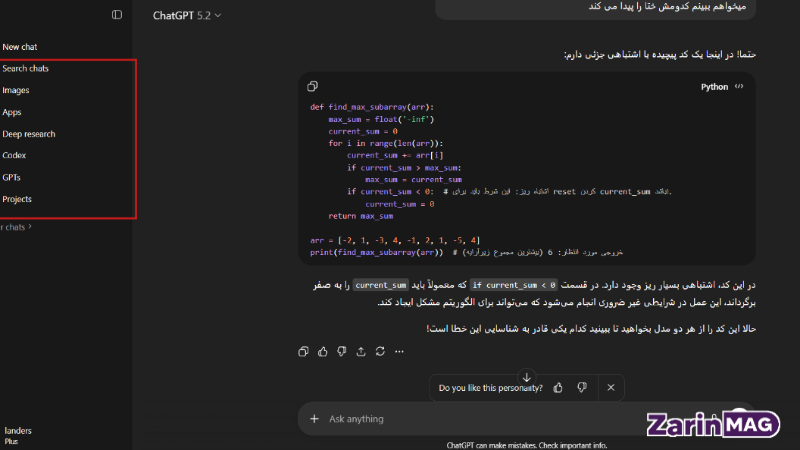Open GPTs in the sidebar

(11, 178)
